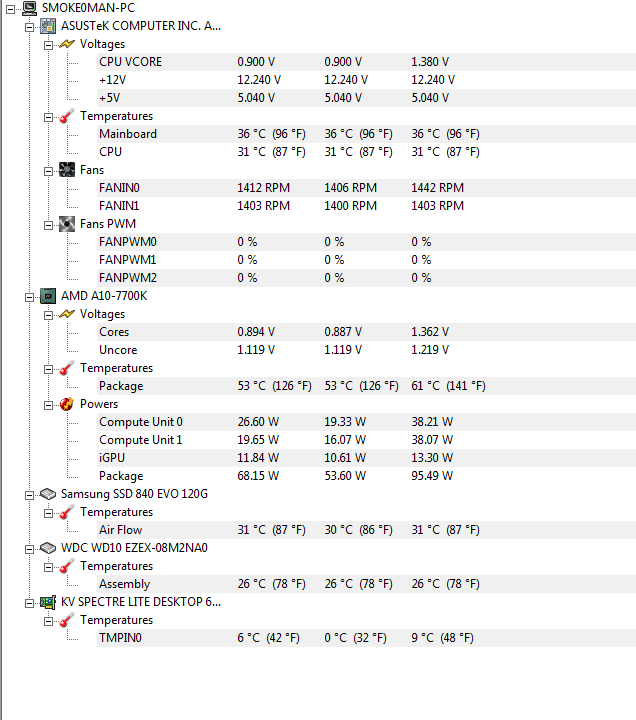Click the graphics card icon beside KV SPECTRE LITE
Screen dimensions: 636x720
[x=48, y=602]
